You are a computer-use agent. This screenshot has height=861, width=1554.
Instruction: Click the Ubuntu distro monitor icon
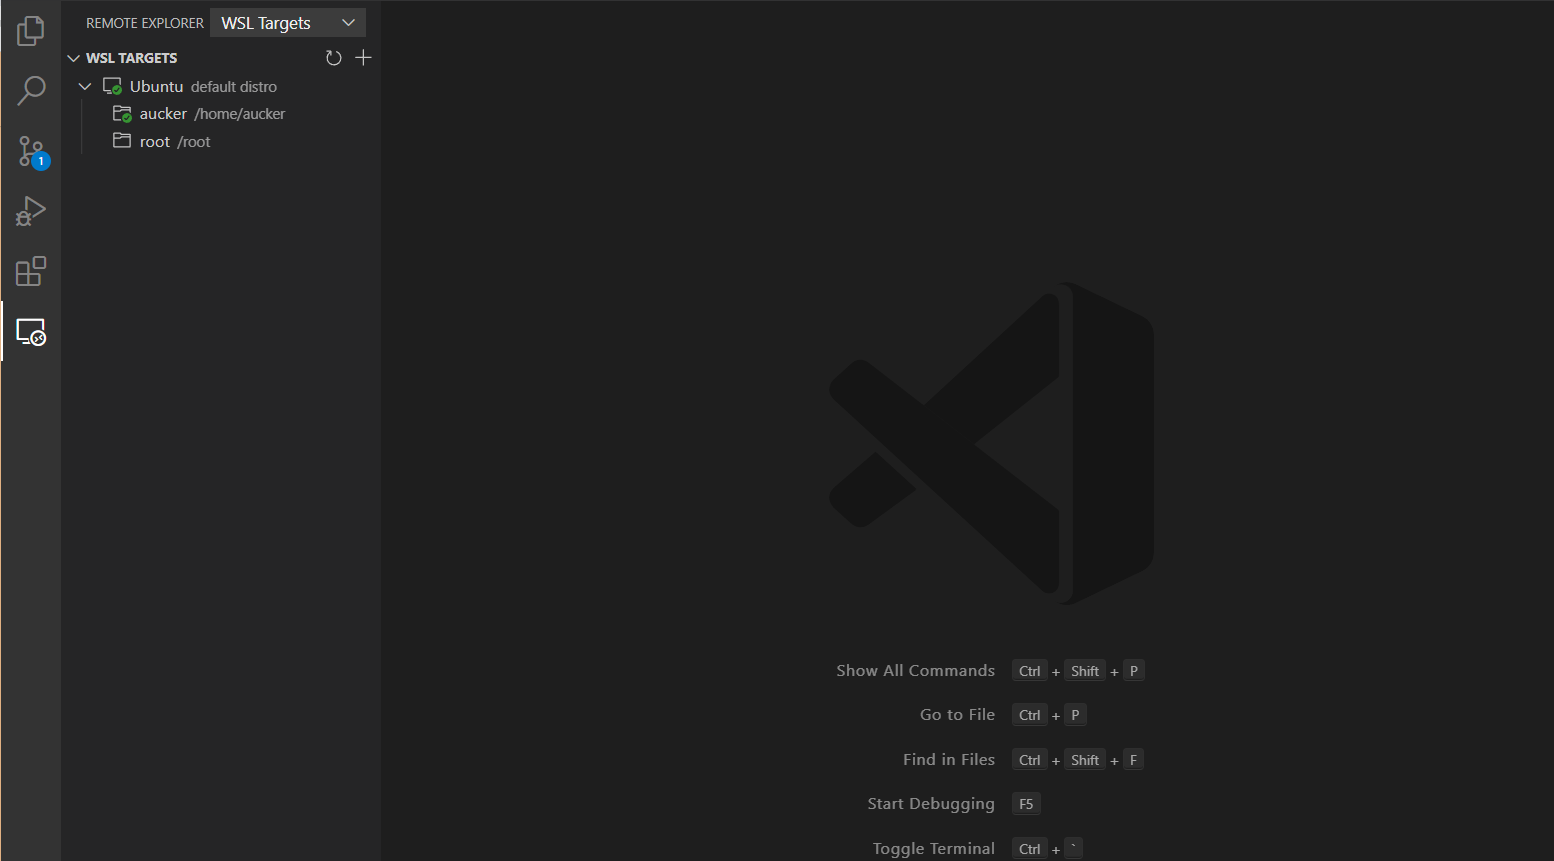click(113, 86)
